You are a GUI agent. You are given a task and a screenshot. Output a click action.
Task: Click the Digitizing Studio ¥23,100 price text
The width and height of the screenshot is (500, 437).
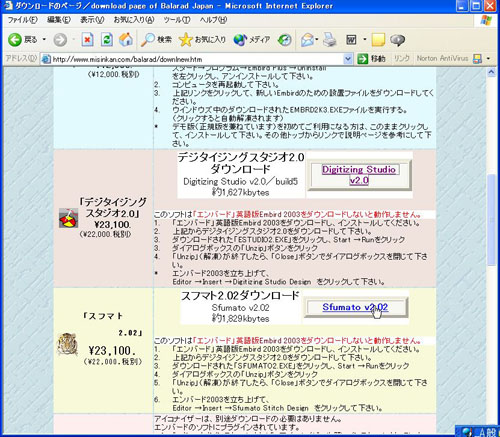[112, 224]
